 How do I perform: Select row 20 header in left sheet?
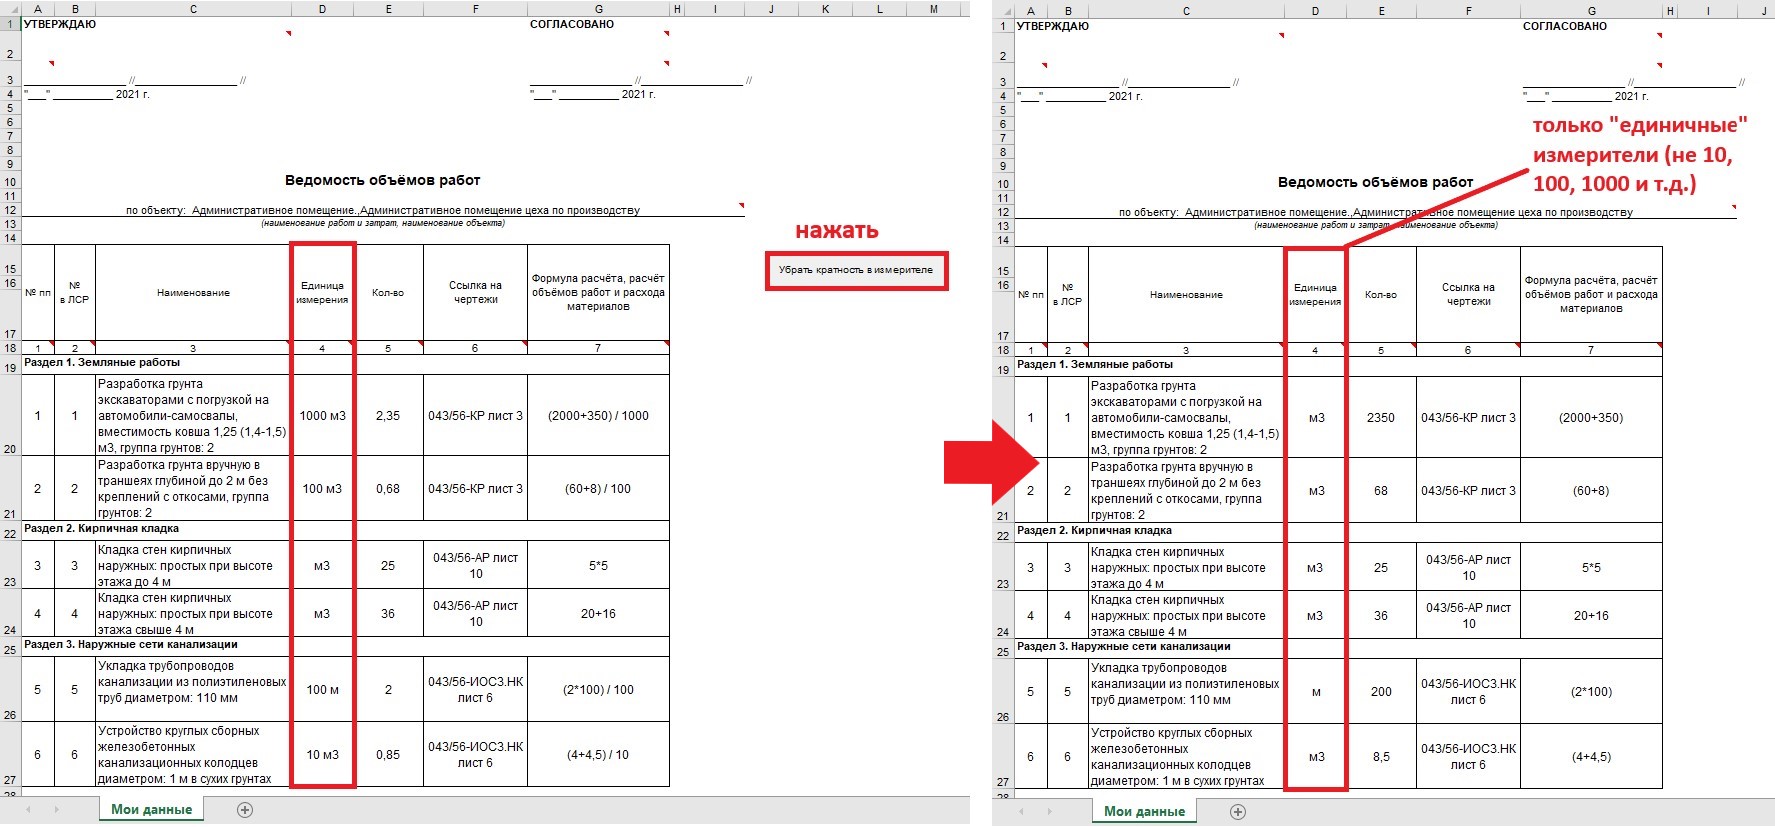click(10, 415)
